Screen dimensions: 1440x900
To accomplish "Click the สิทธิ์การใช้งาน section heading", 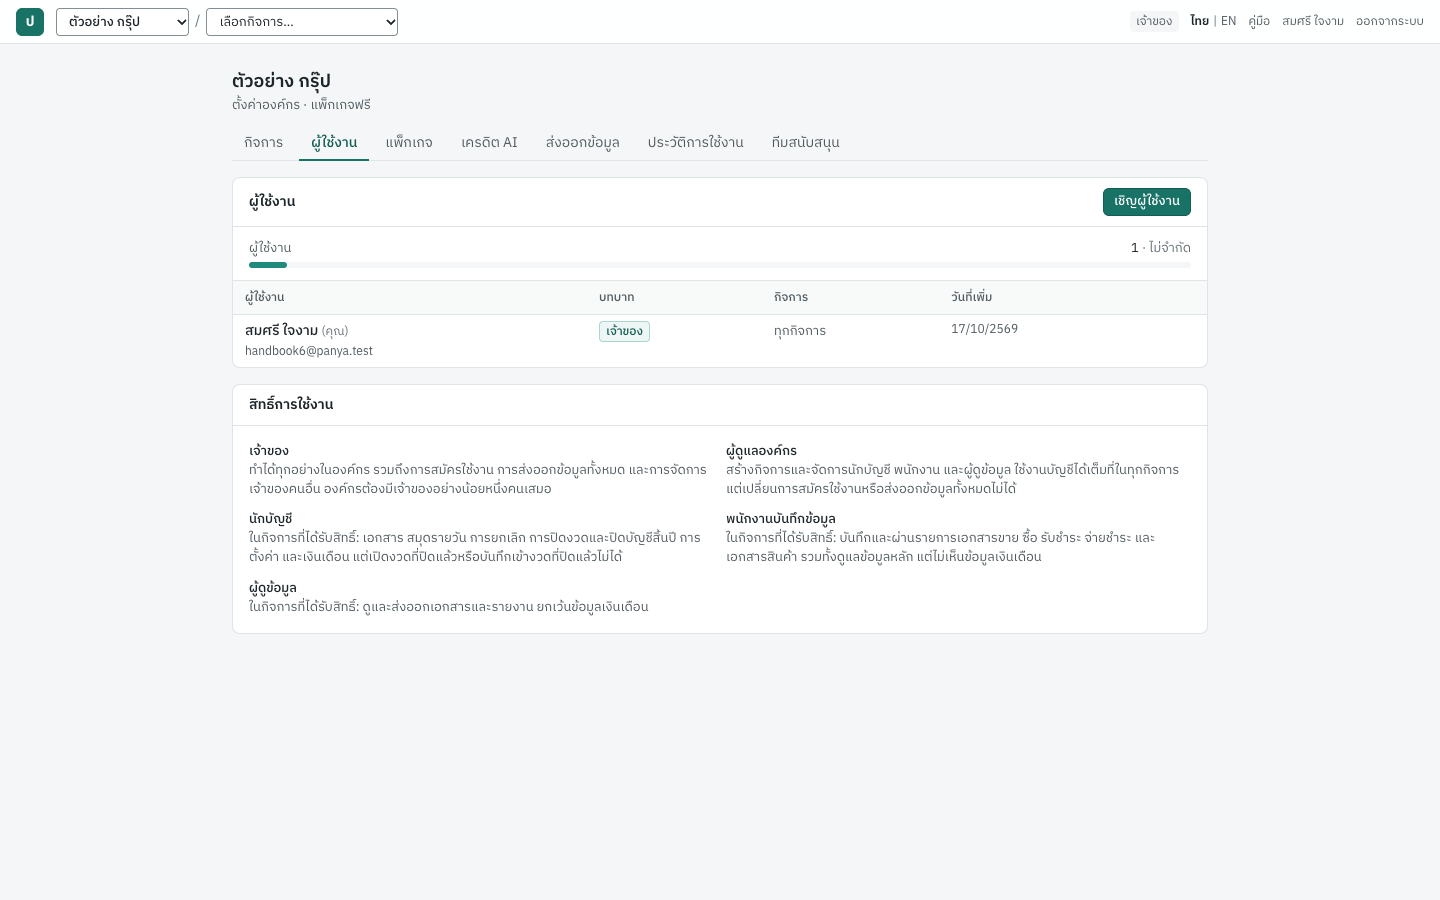I will (x=291, y=404).
